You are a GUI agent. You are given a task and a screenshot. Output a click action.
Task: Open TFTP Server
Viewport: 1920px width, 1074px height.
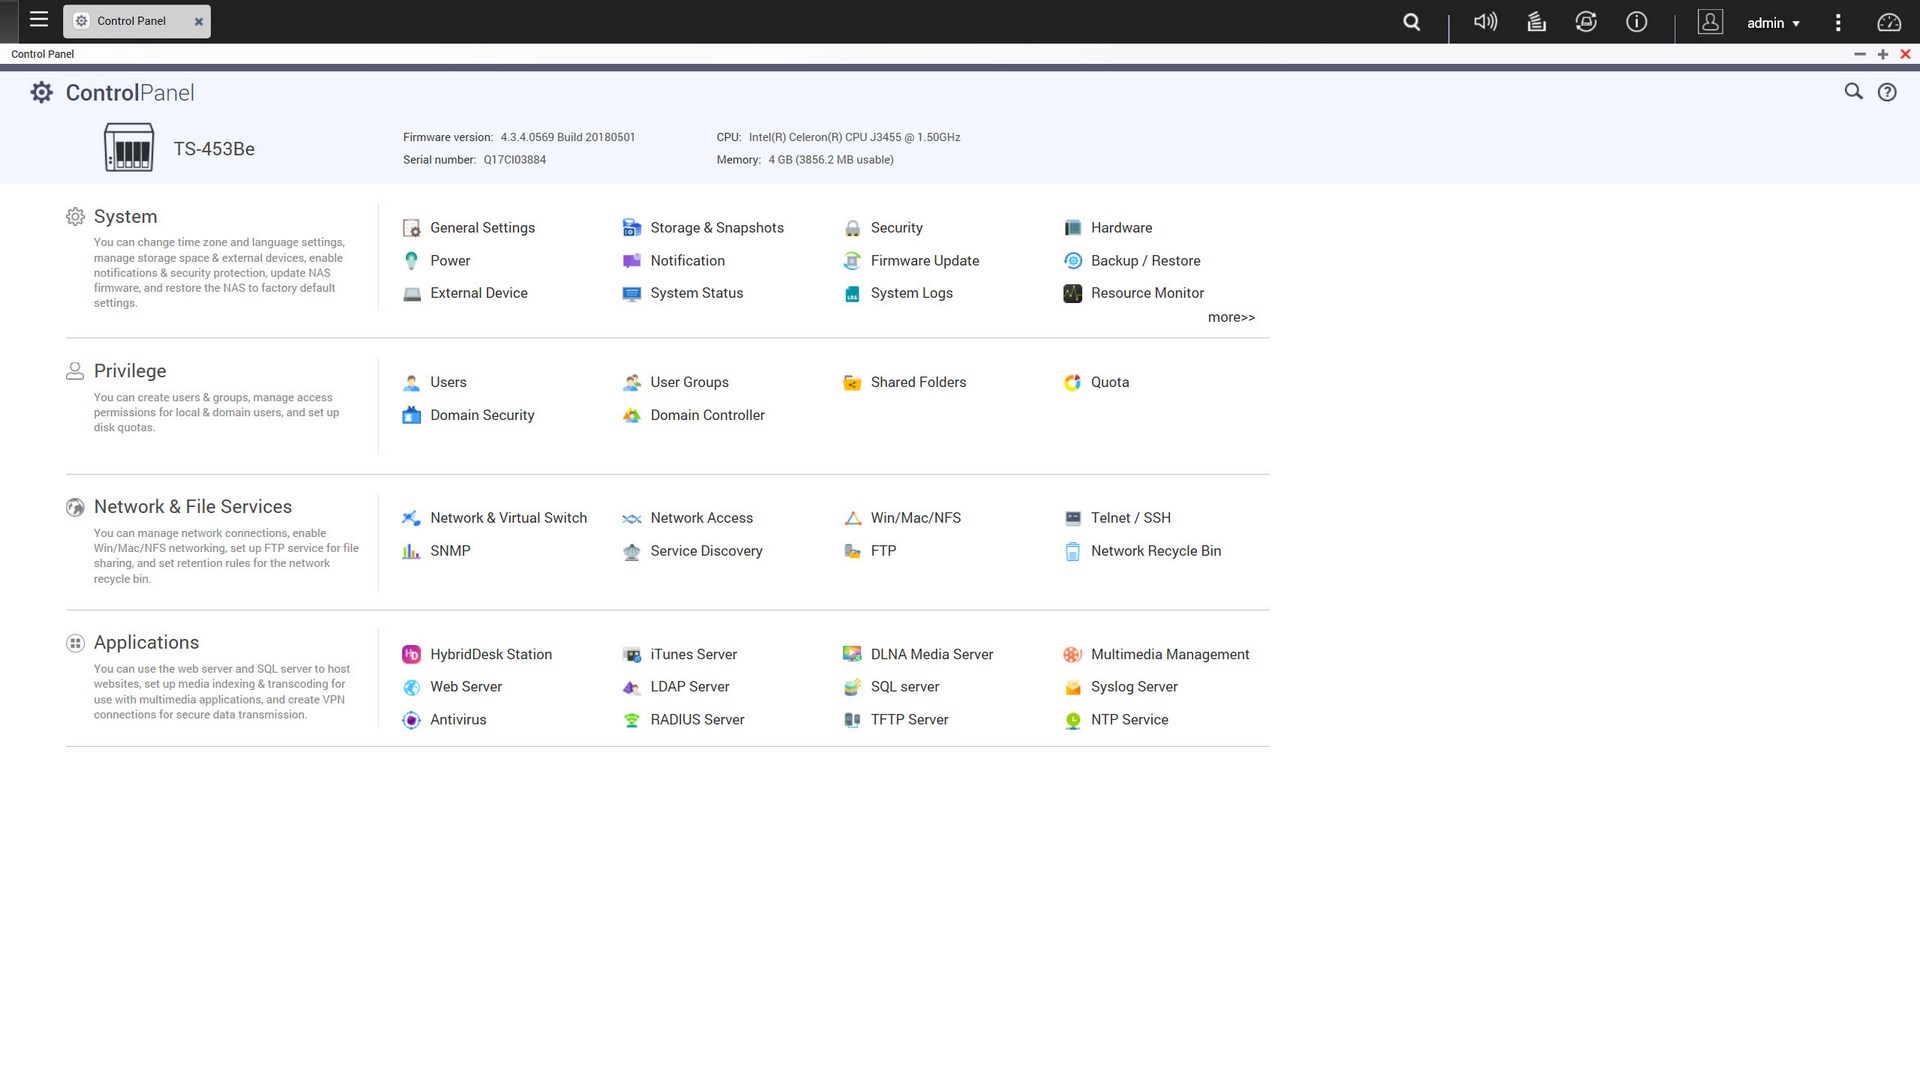click(895, 720)
